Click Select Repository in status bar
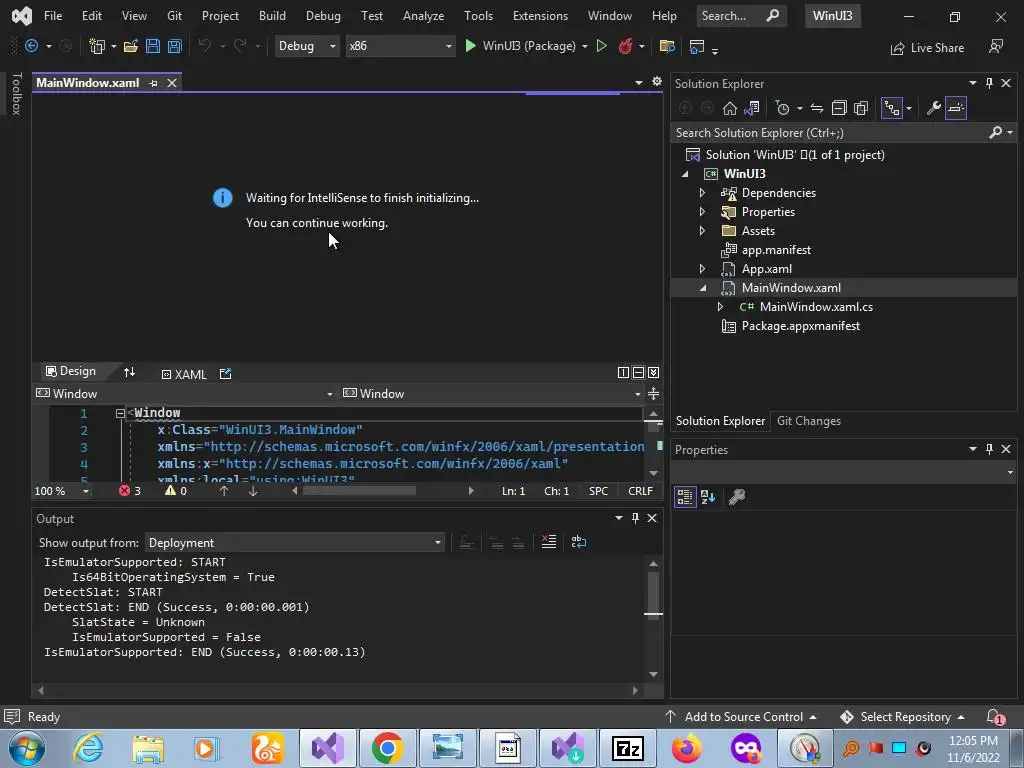 click(x=902, y=717)
